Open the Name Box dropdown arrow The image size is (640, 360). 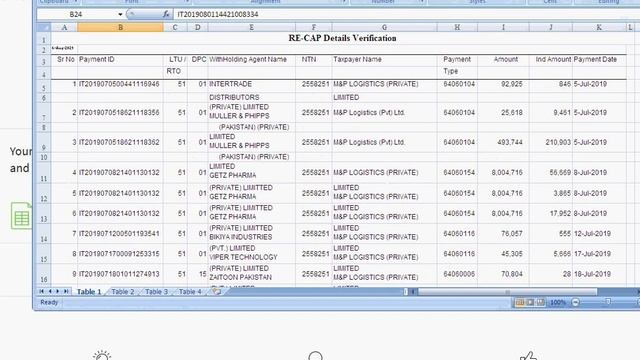(x=120, y=14)
